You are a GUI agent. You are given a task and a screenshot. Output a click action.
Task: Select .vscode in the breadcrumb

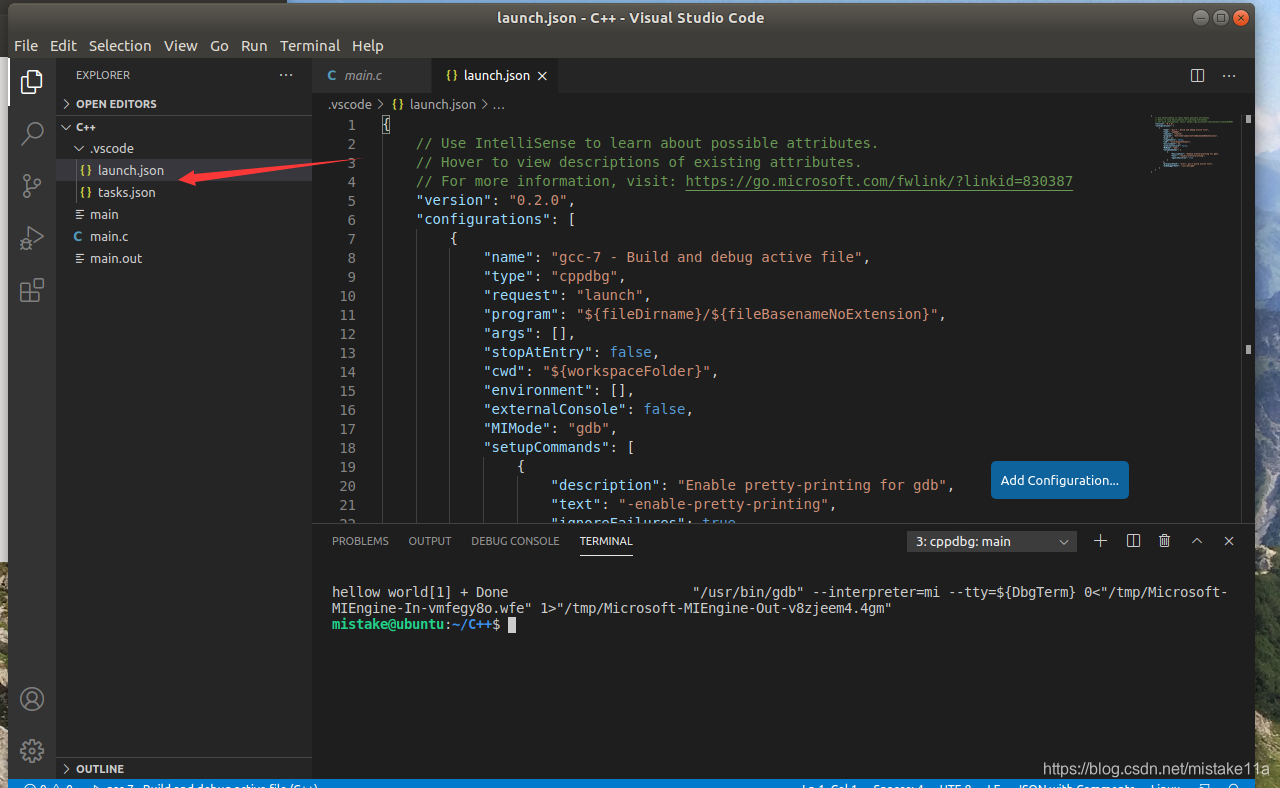tap(350, 104)
